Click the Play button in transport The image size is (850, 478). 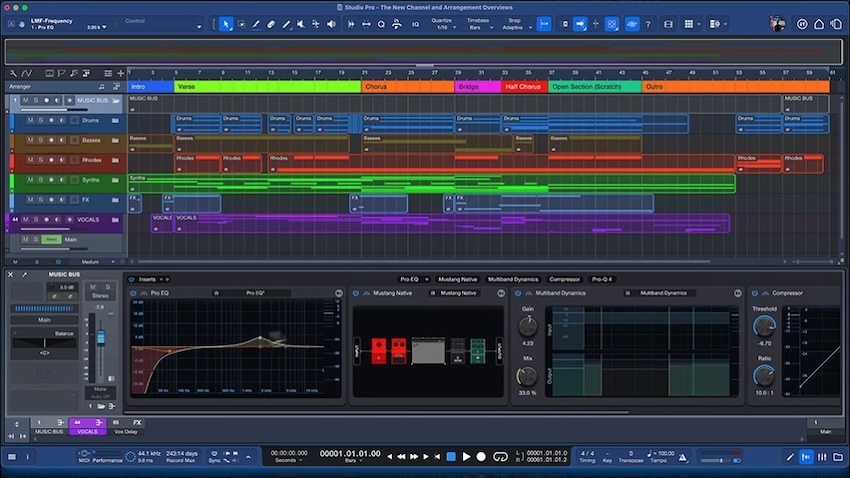[466, 456]
